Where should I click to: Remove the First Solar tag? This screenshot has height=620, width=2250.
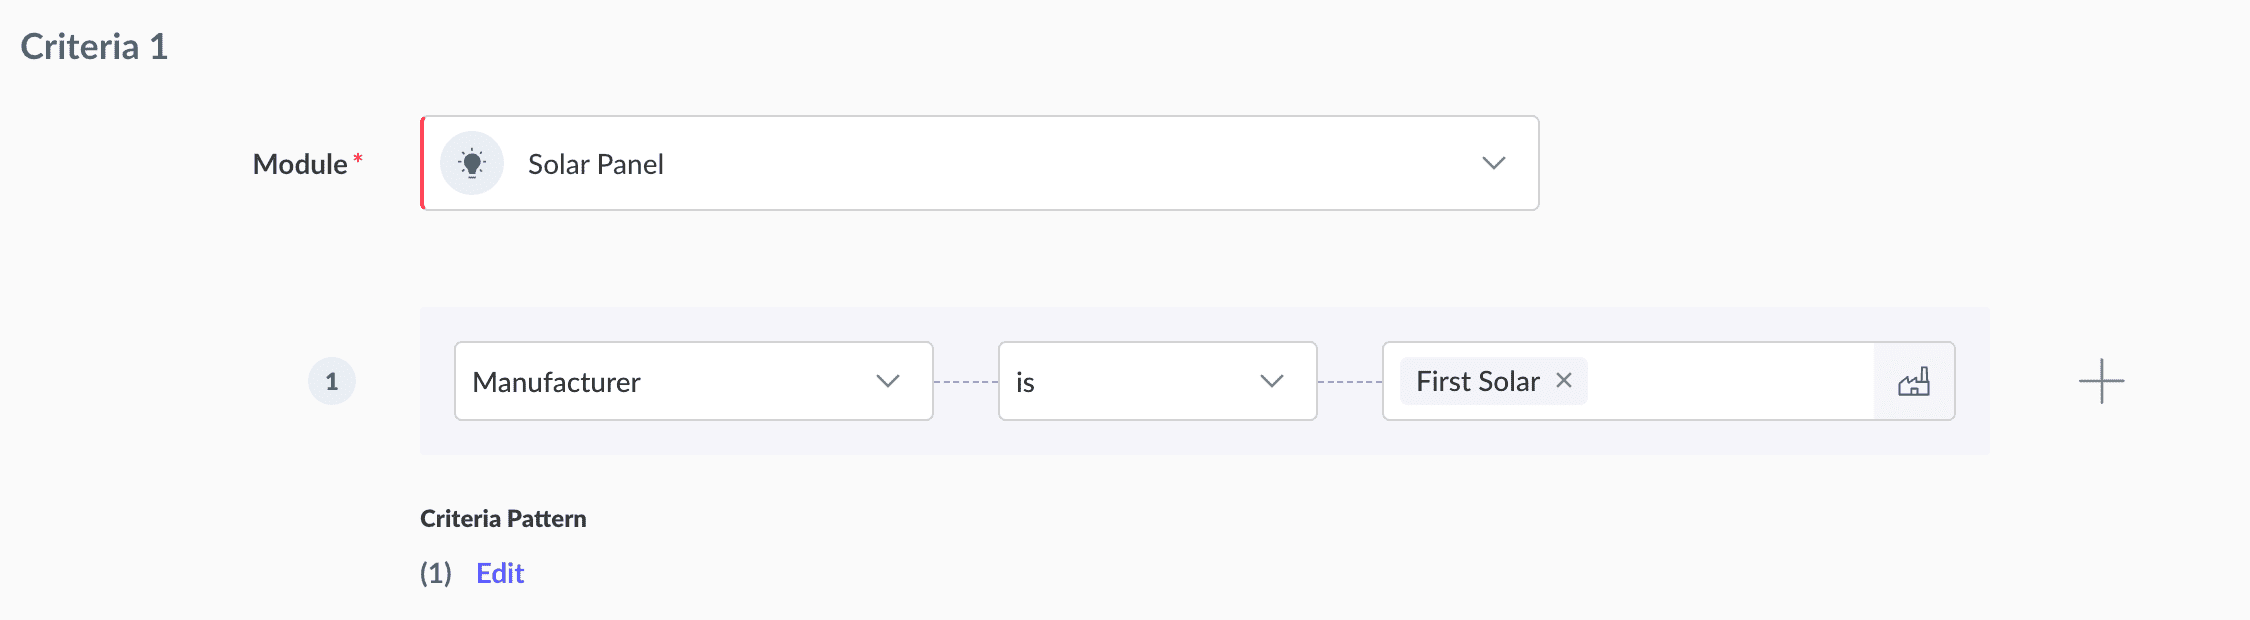[x=1564, y=380]
